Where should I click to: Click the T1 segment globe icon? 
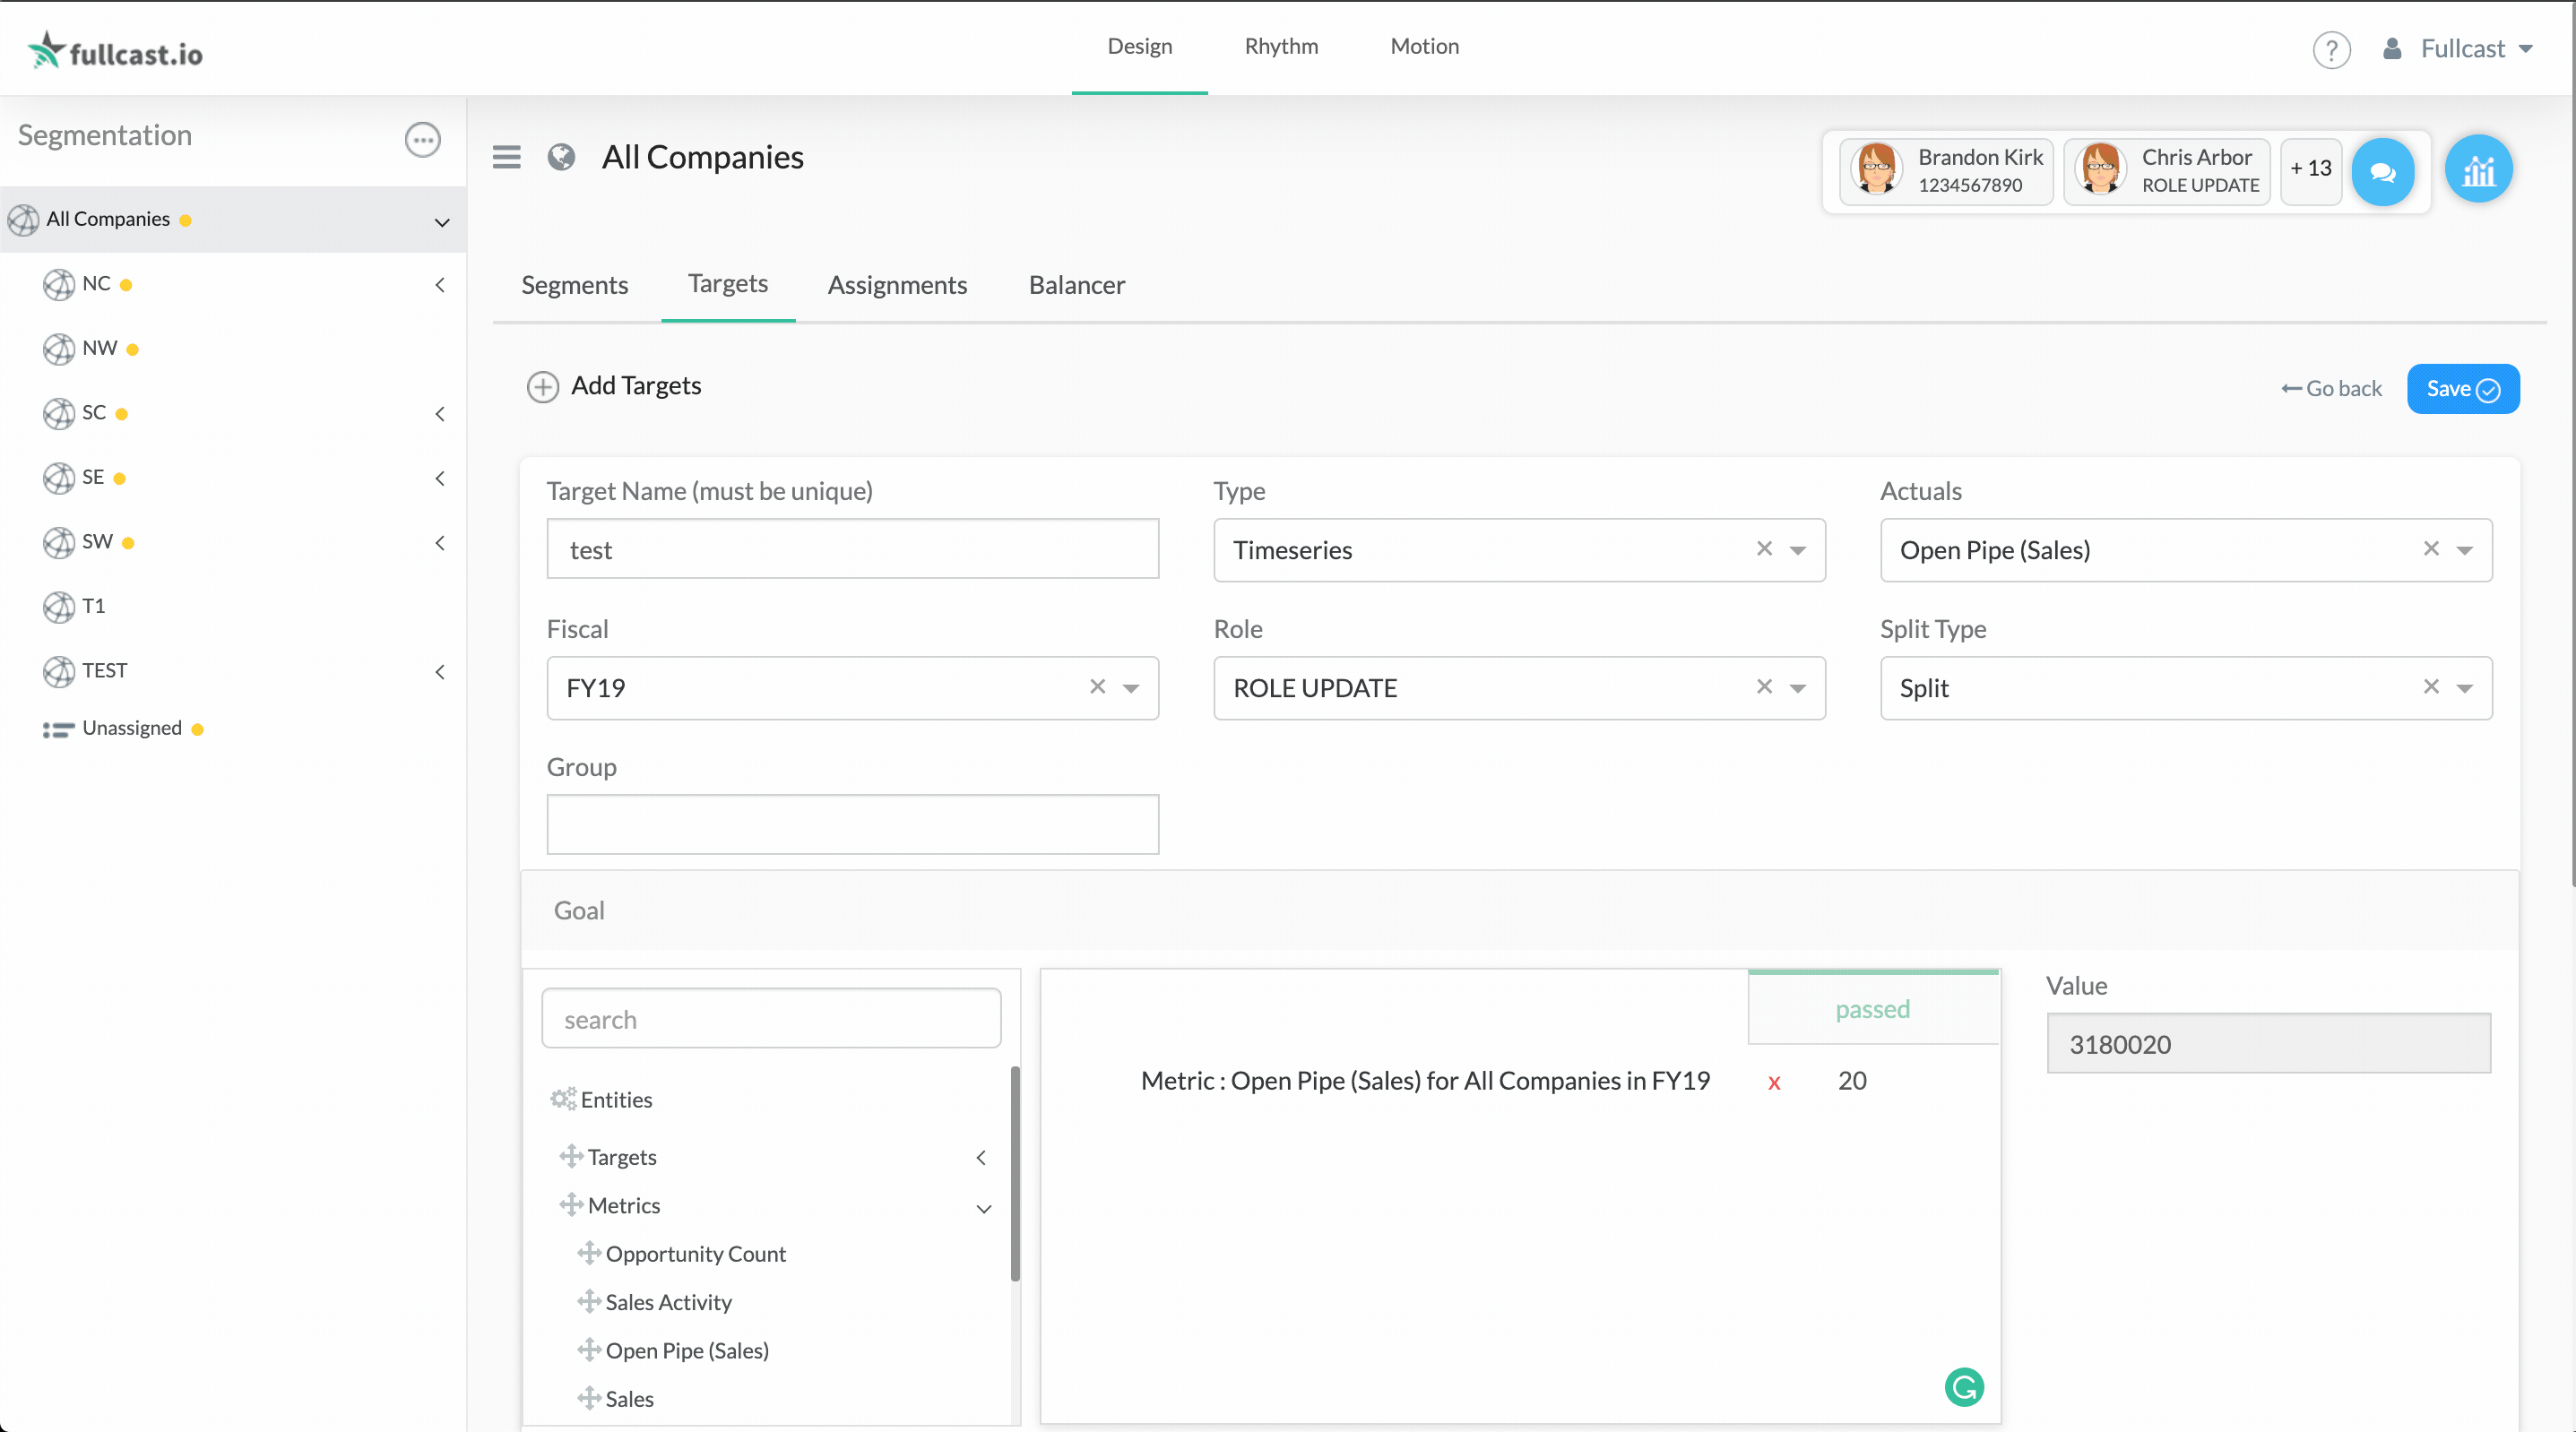pyautogui.click(x=59, y=607)
